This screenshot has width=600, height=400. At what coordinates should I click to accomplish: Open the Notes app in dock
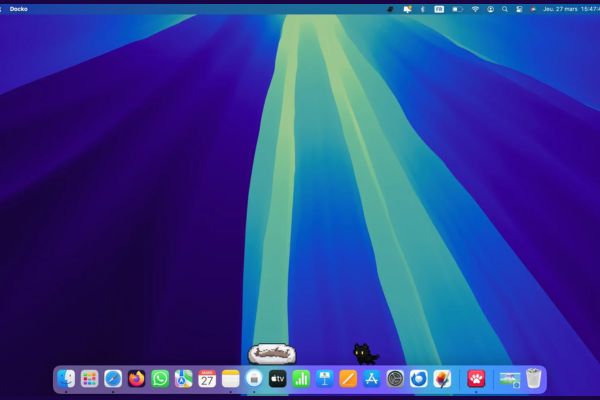pos(231,379)
